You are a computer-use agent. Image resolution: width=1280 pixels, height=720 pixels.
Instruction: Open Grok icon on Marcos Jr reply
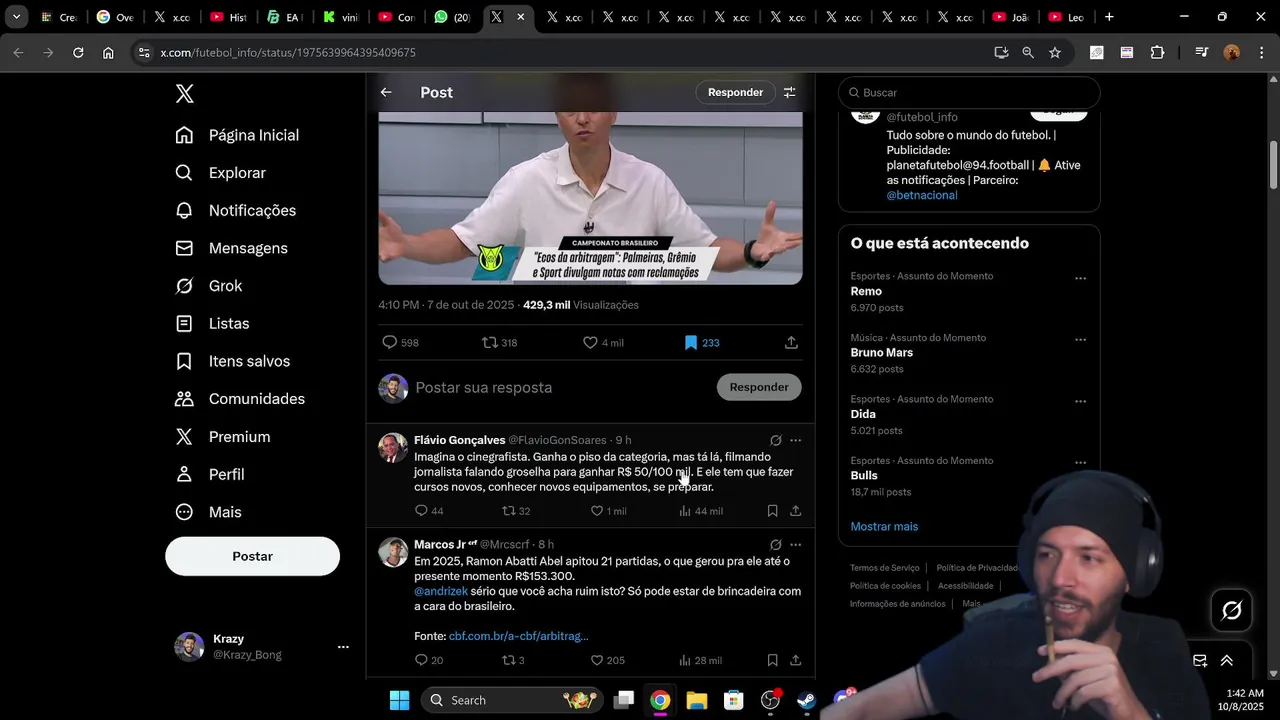(776, 545)
